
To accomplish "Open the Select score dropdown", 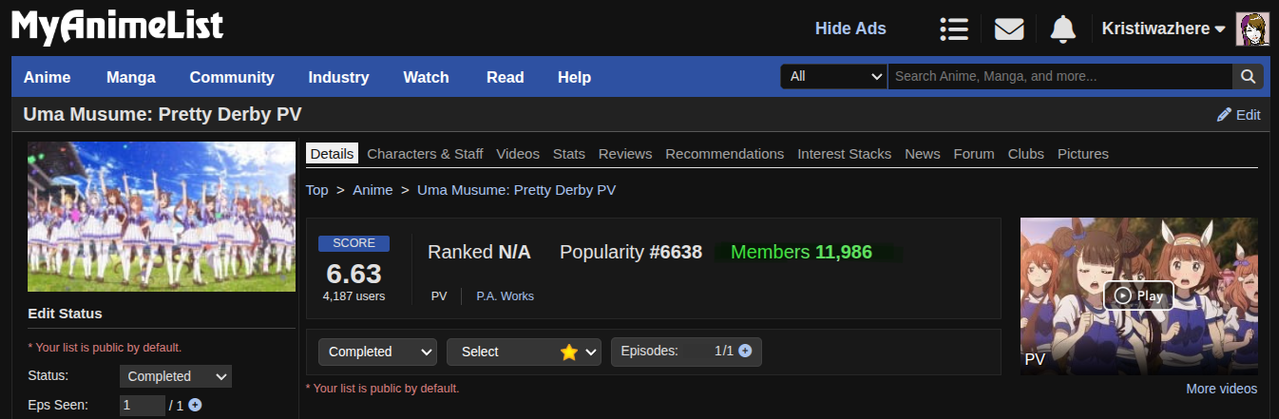I will (524, 352).
